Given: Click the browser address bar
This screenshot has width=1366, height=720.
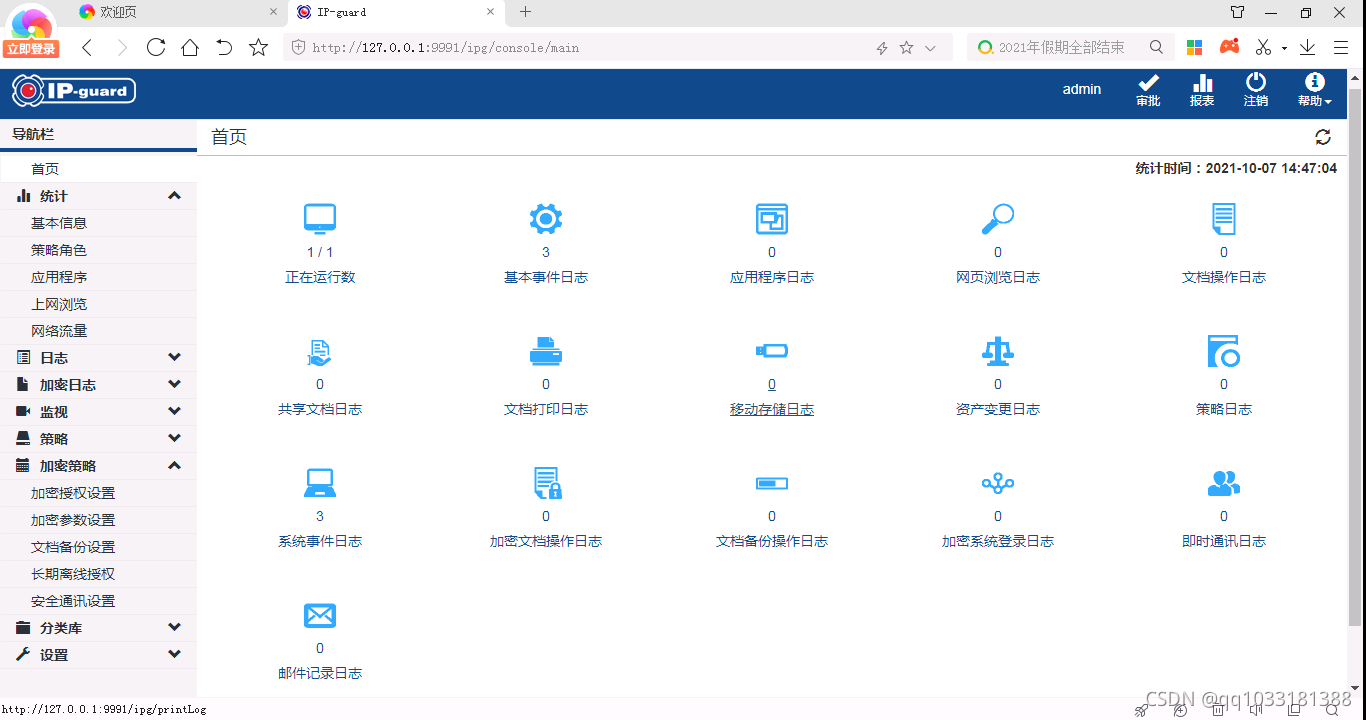Looking at the screenshot, I should 600,46.
